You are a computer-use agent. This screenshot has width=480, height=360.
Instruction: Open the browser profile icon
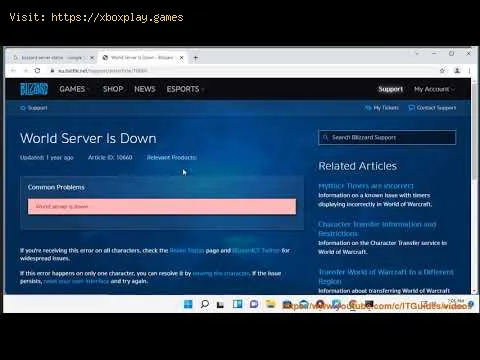pyautogui.click(x=457, y=71)
